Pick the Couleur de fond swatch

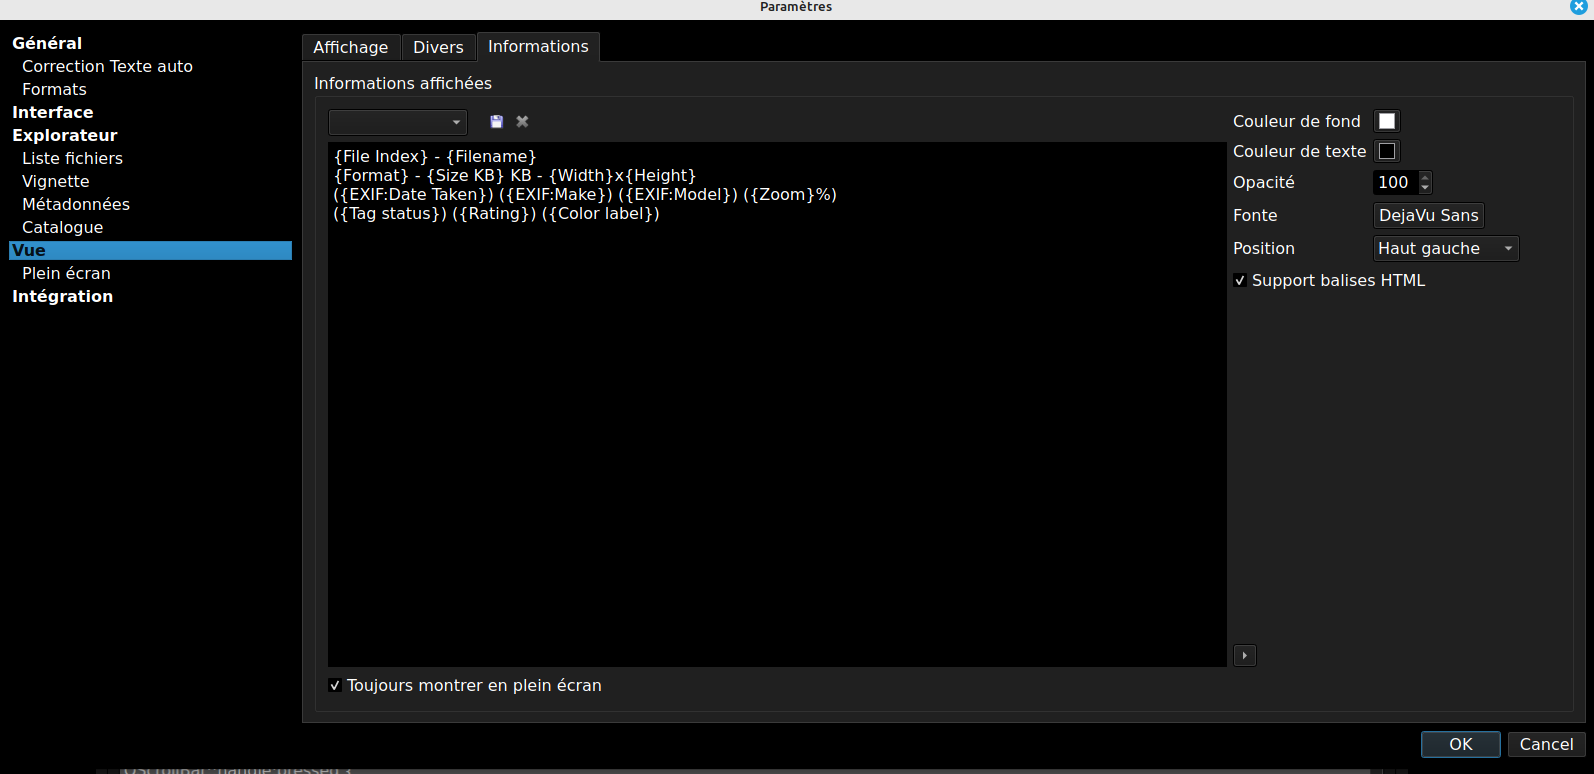[1387, 121]
